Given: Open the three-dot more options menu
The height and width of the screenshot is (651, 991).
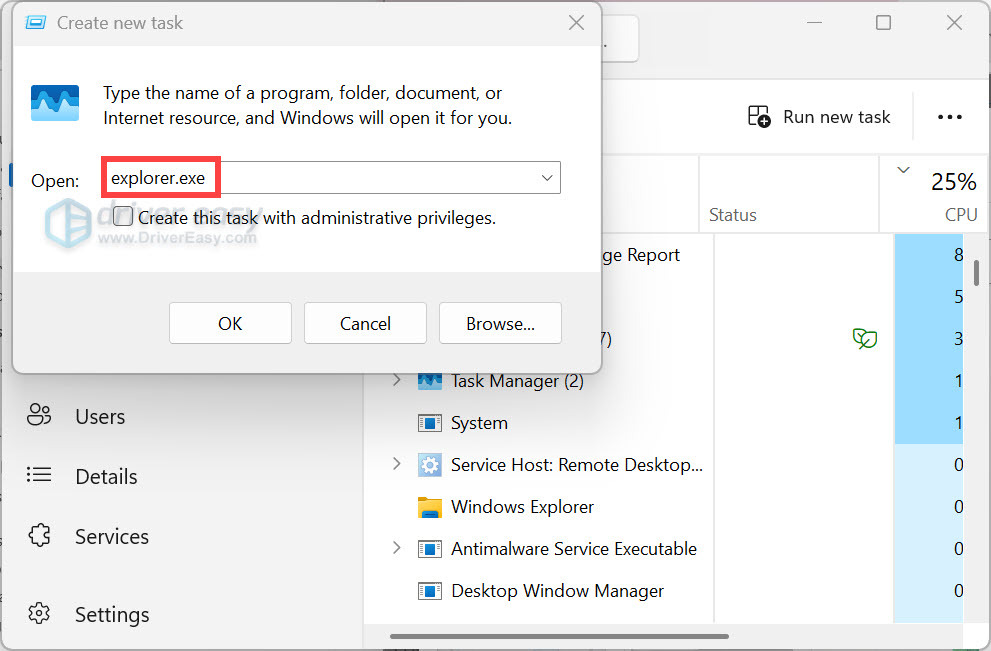Looking at the screenshot, I should point(949,117).
